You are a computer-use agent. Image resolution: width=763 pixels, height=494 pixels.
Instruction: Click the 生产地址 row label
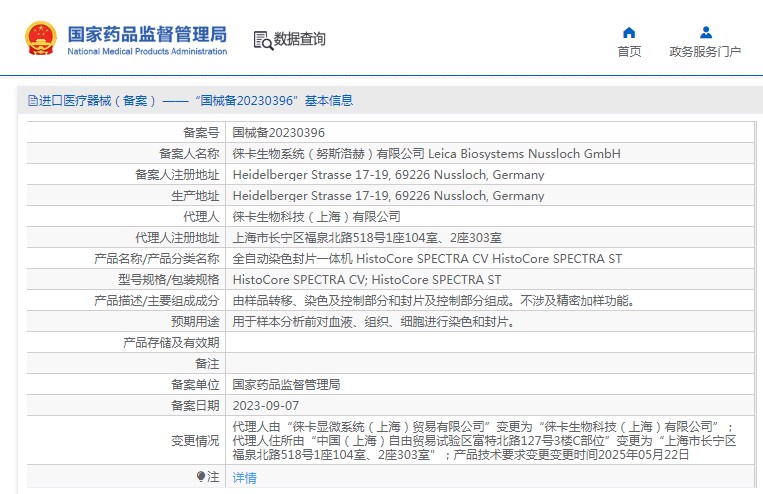click(x=195, y=195)
